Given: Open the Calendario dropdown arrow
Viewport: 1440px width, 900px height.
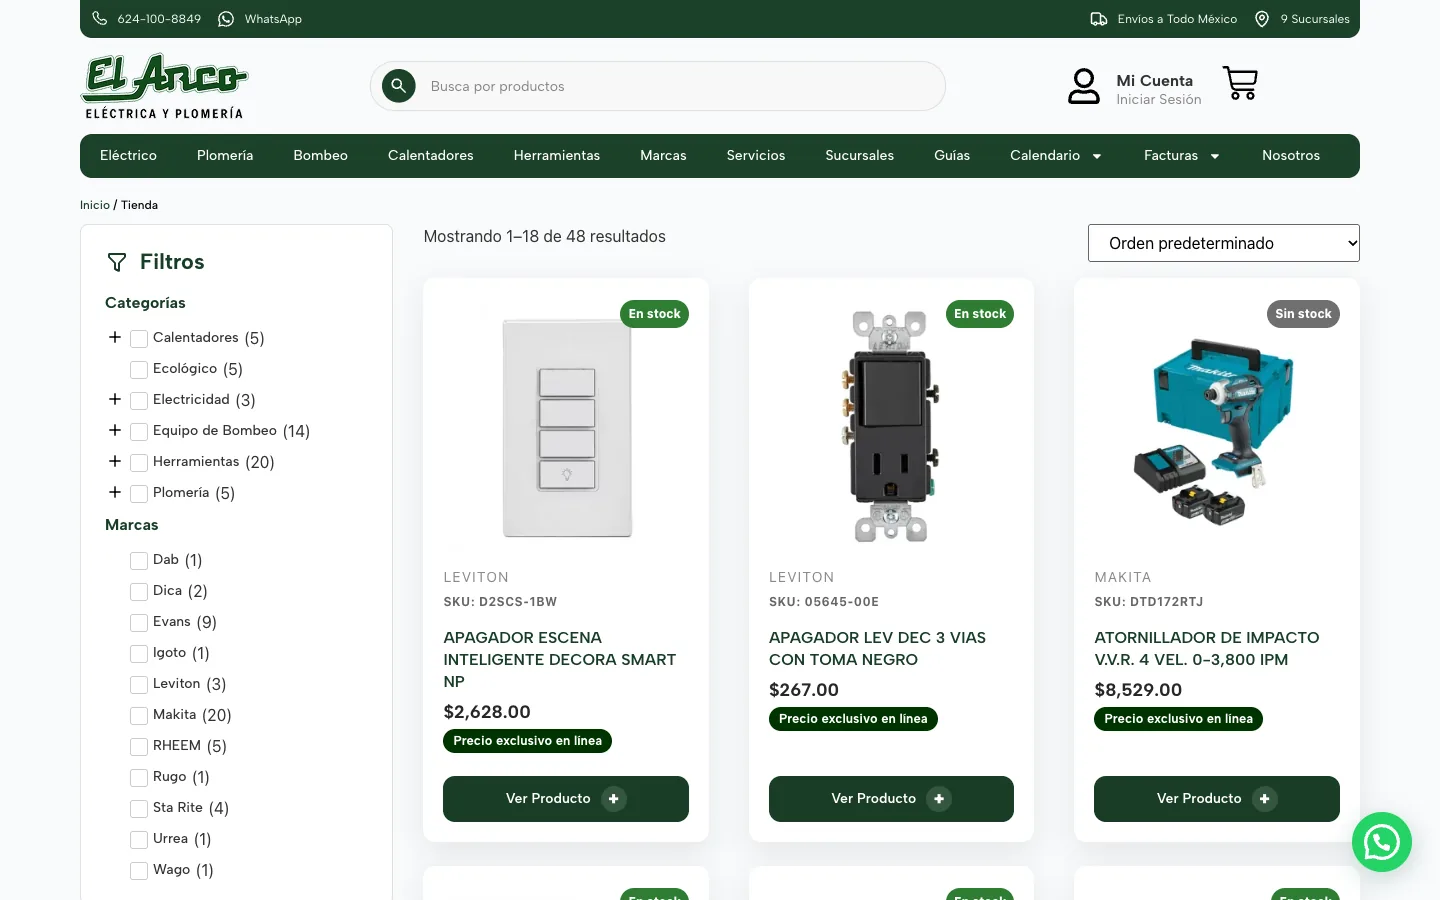Looking at the screenshot, I should pyautogui.click(x=1097, y=156).
